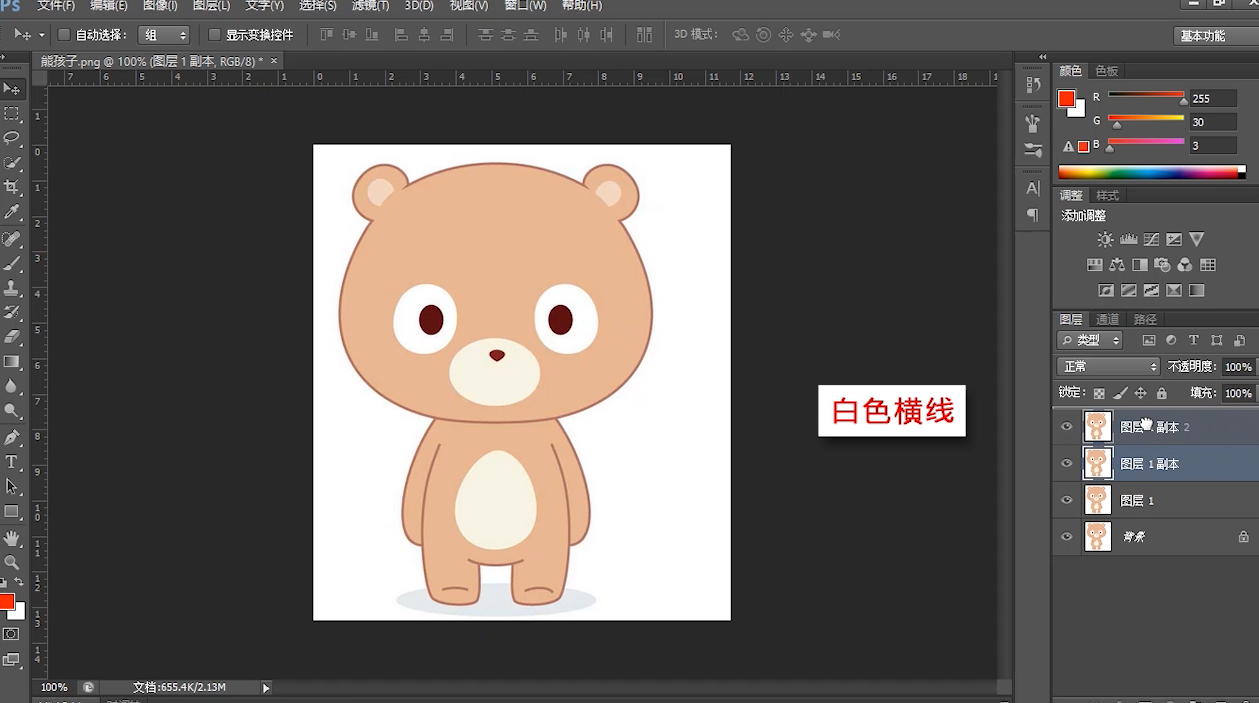Open the History panel icon
Screen dimensions: 1259x703
point(1033,86)
